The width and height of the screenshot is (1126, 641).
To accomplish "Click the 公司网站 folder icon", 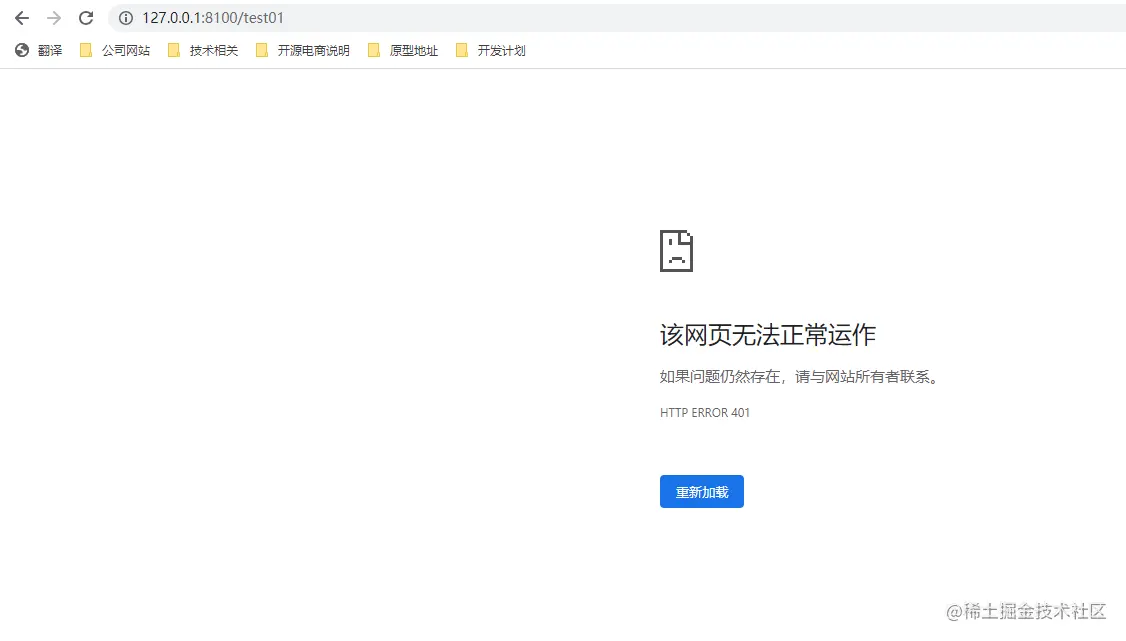I will (x=86, y=49).
